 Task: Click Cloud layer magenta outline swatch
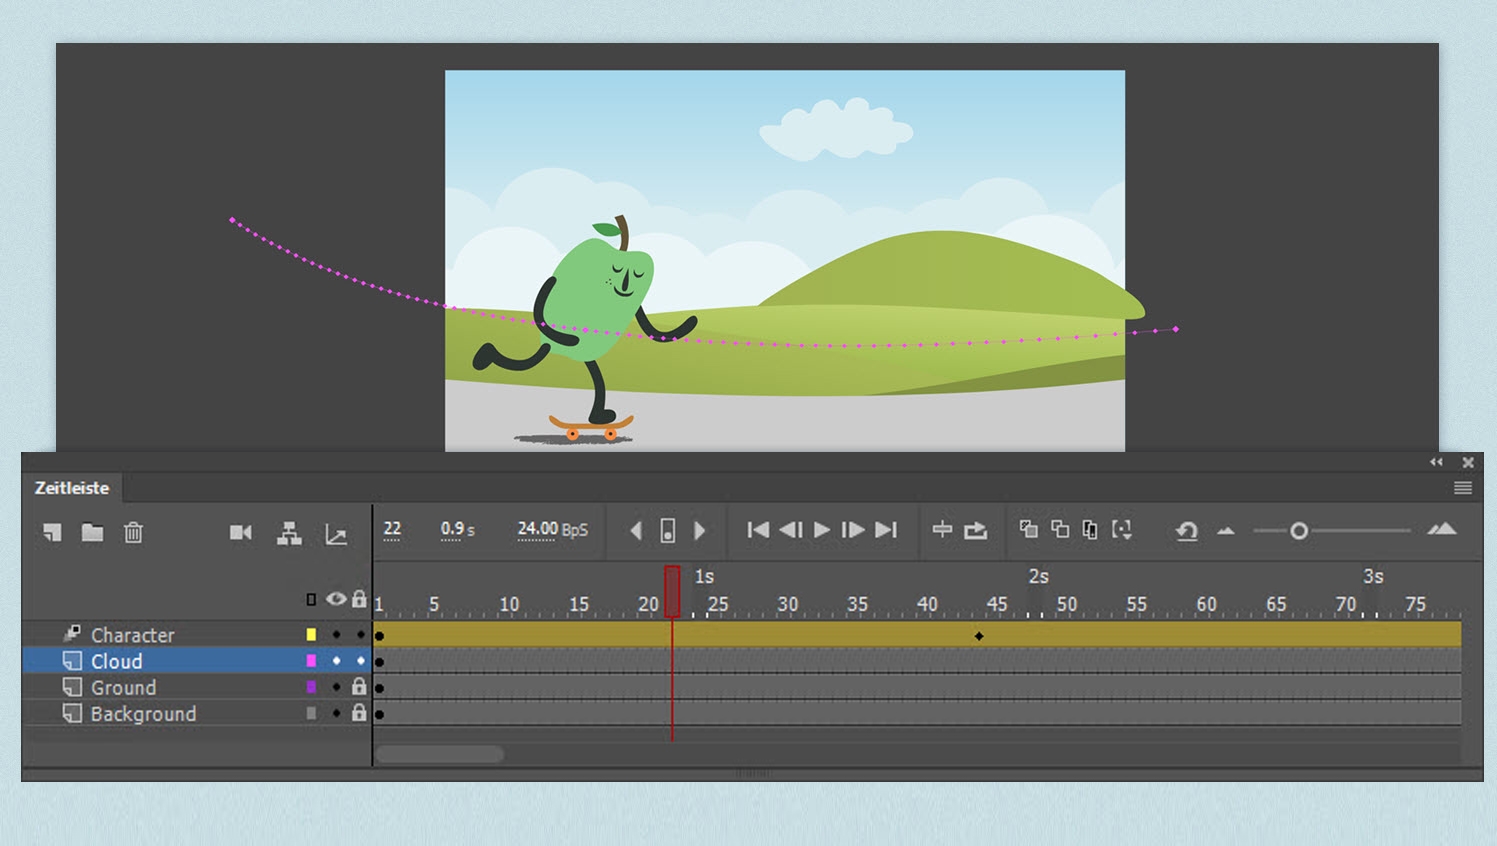coord(311,661)
